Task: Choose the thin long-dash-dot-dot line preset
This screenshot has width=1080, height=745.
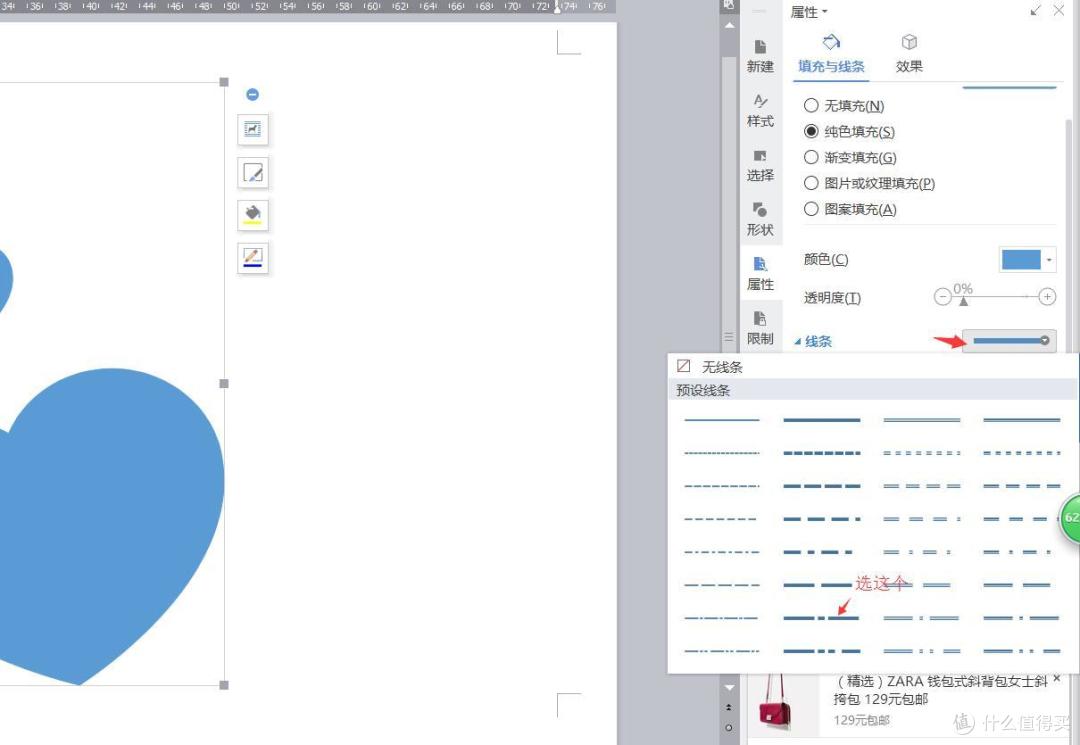Action: click(722, 651)
